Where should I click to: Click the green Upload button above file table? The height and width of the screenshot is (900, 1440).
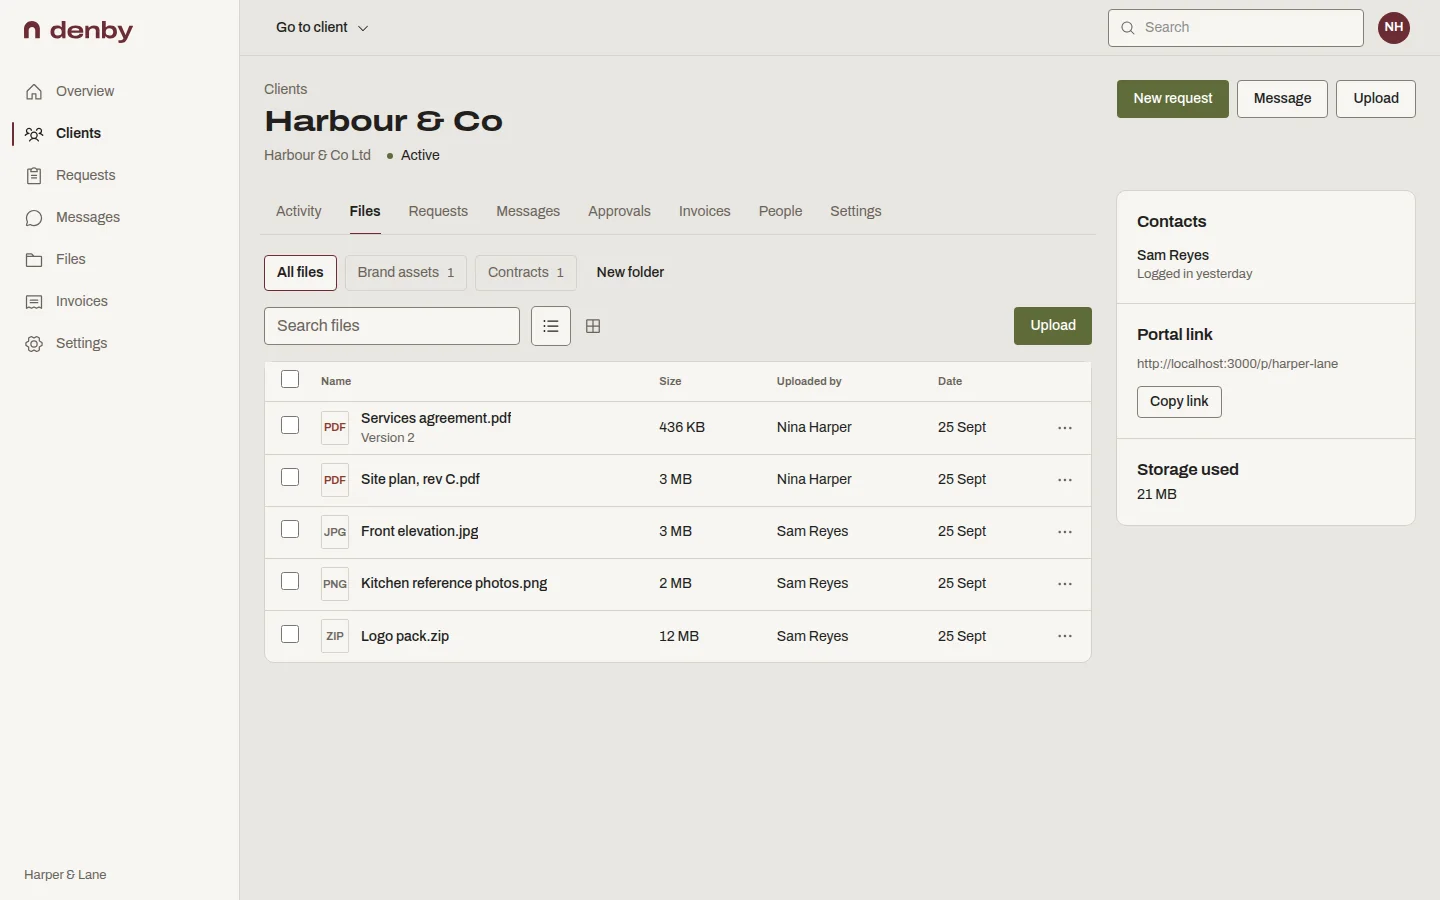coord(1053,326)
